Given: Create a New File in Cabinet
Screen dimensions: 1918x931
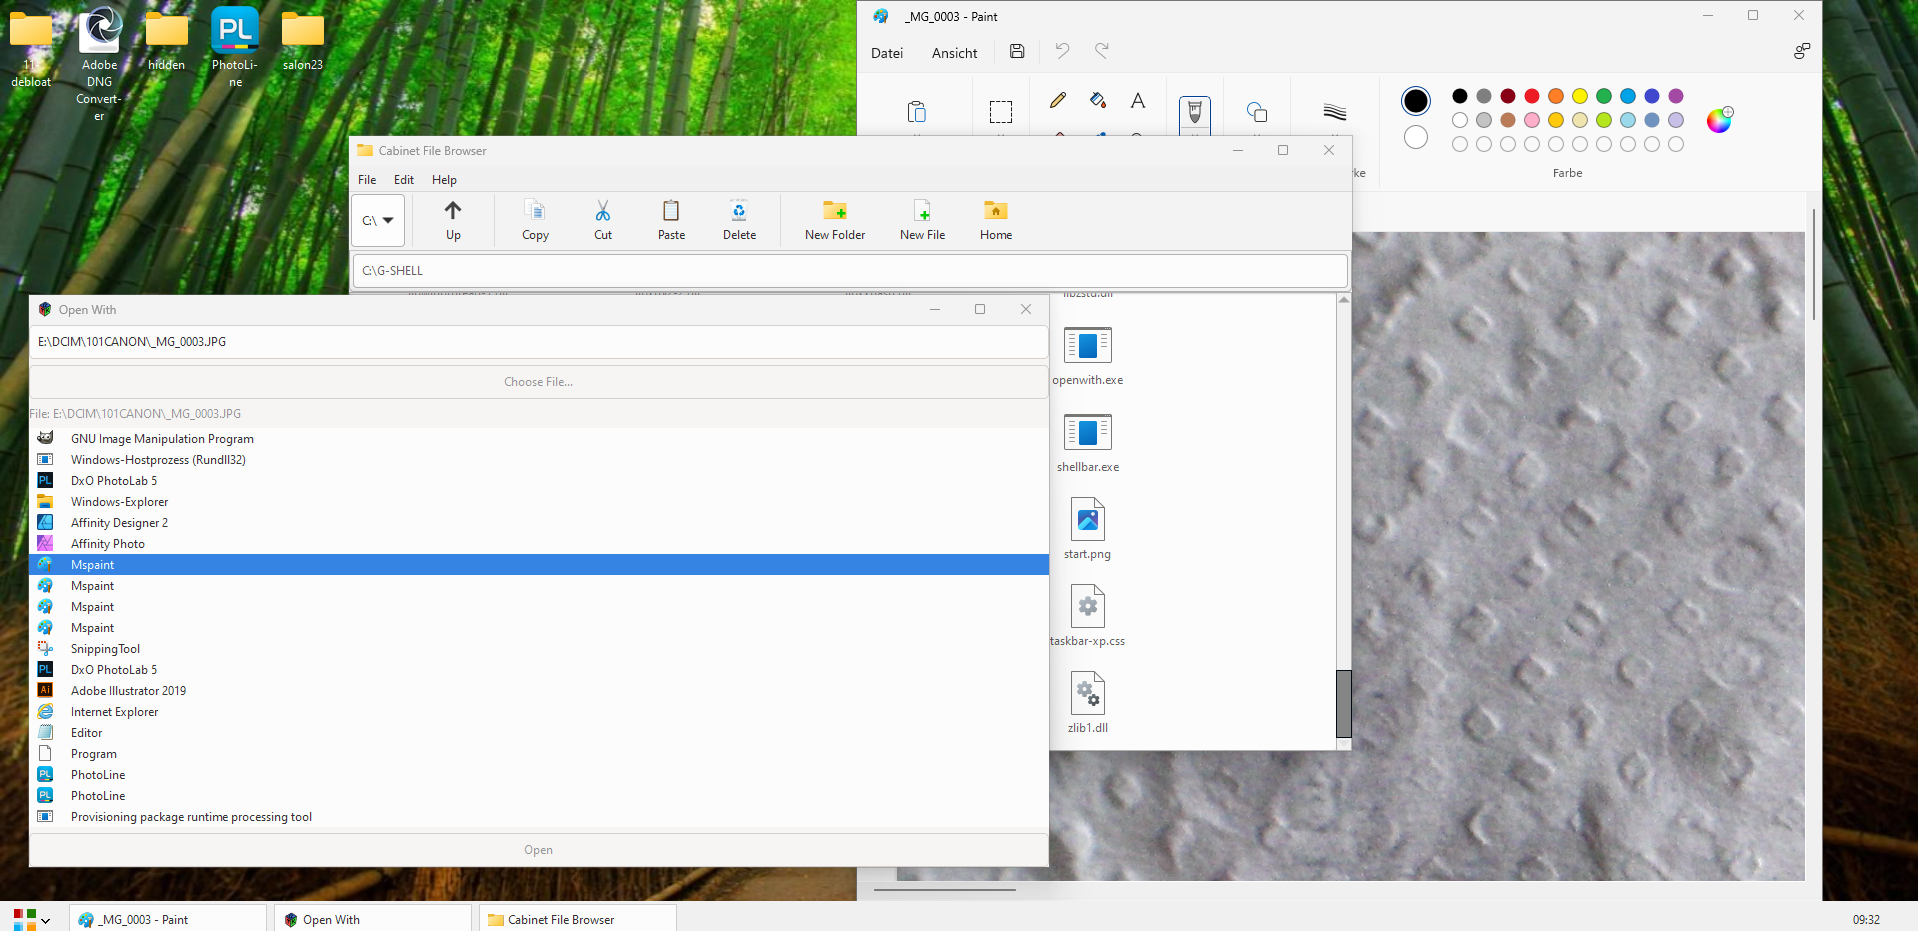Looking at the screenshot, I should [x=922, y=220].
